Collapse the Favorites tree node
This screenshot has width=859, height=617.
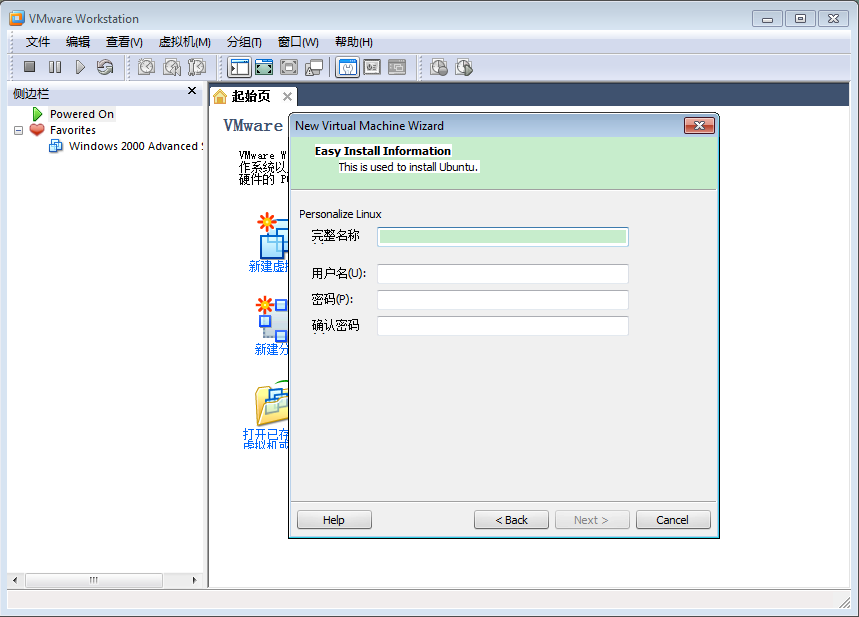coord(19,130)
